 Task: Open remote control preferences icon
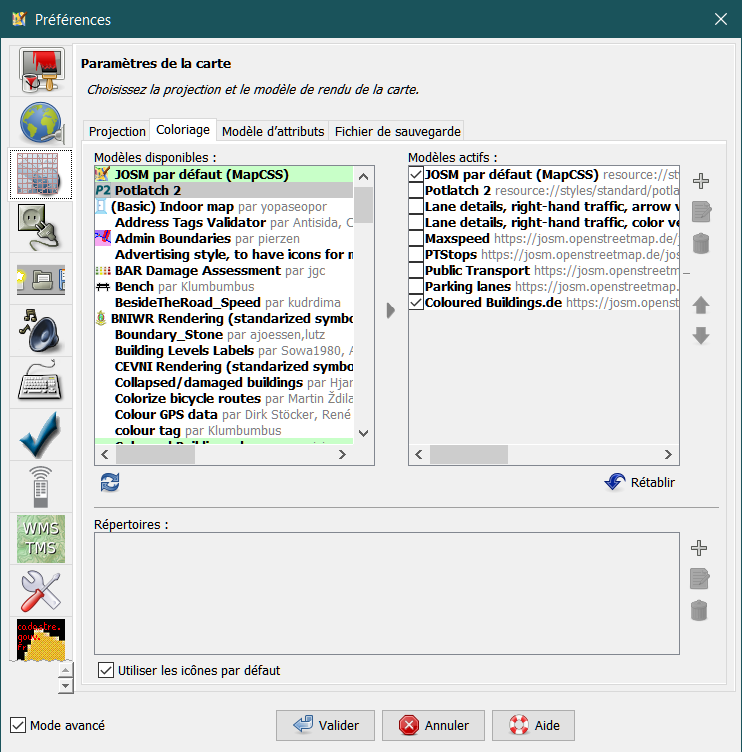coord(41,487)
